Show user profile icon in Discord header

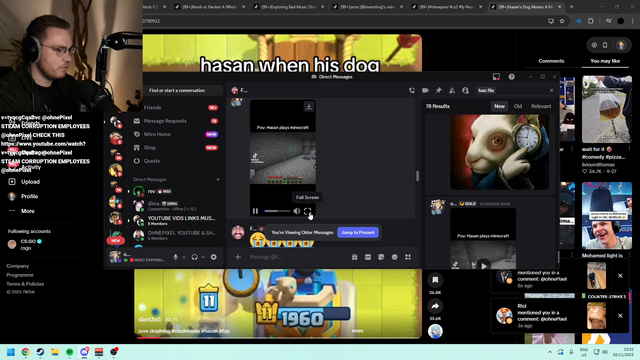(x=465, y=90)
